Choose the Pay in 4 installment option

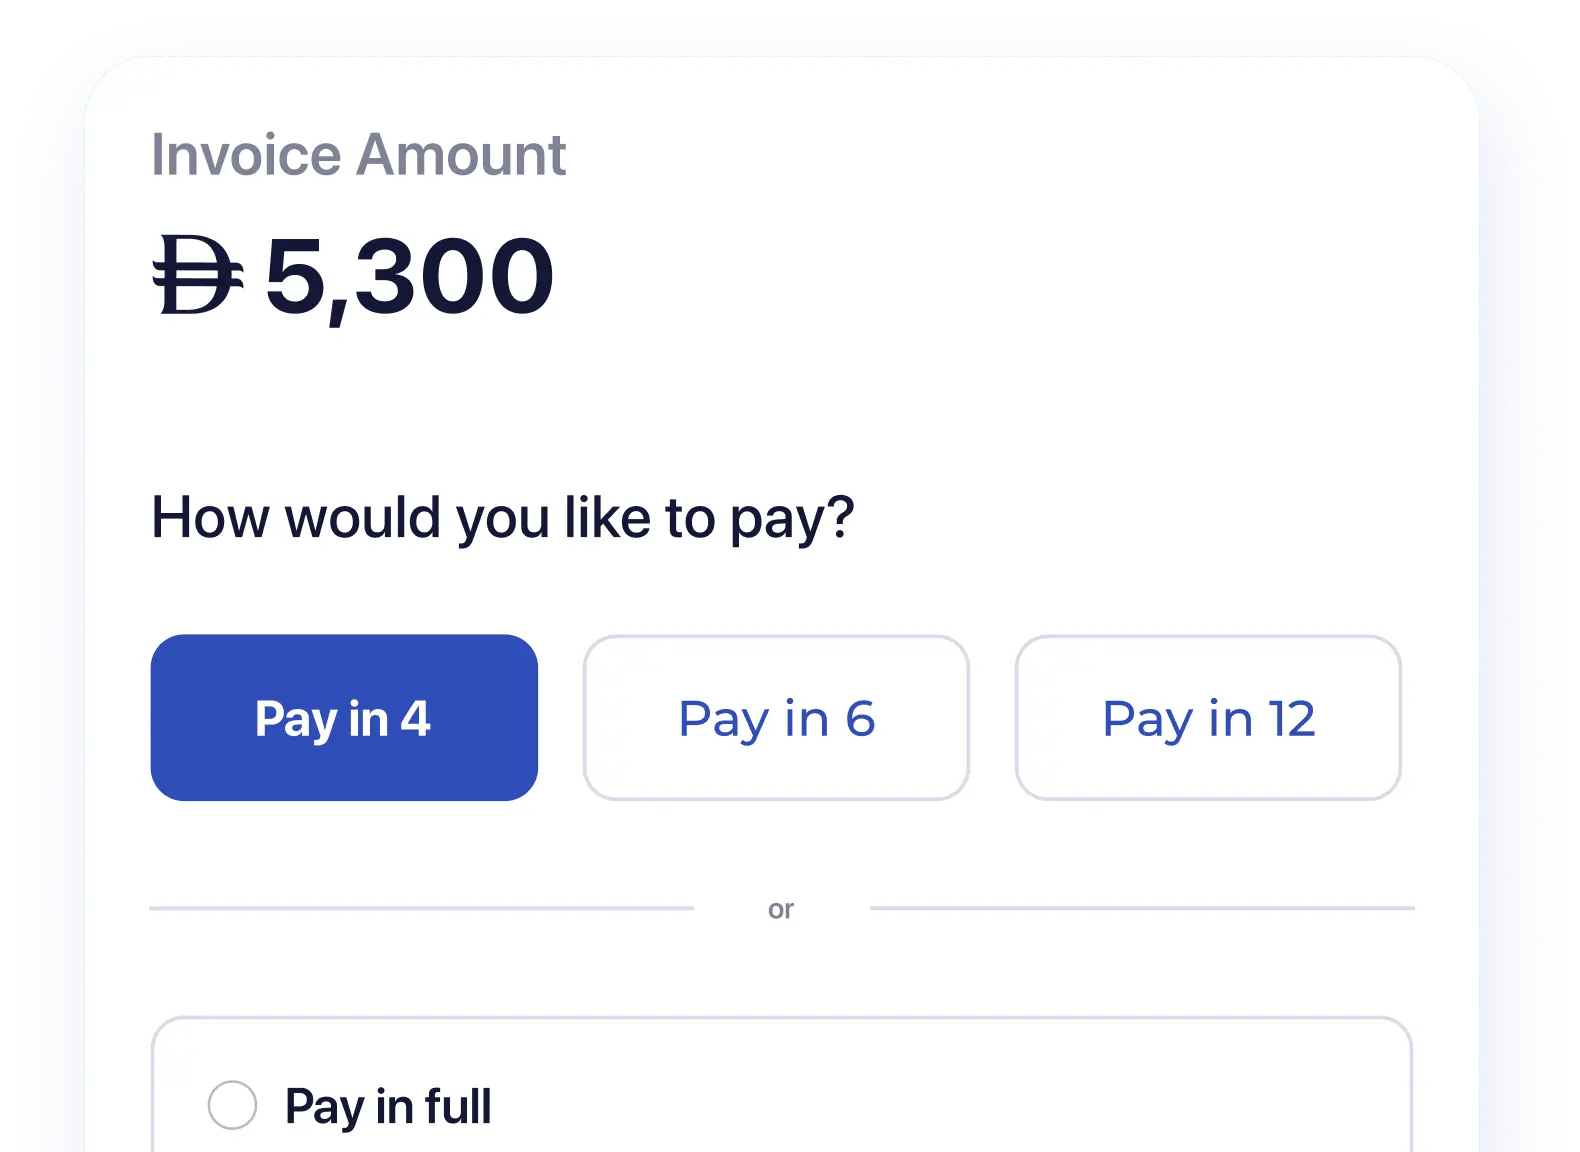pyautogui.click(x=344, y=718)
